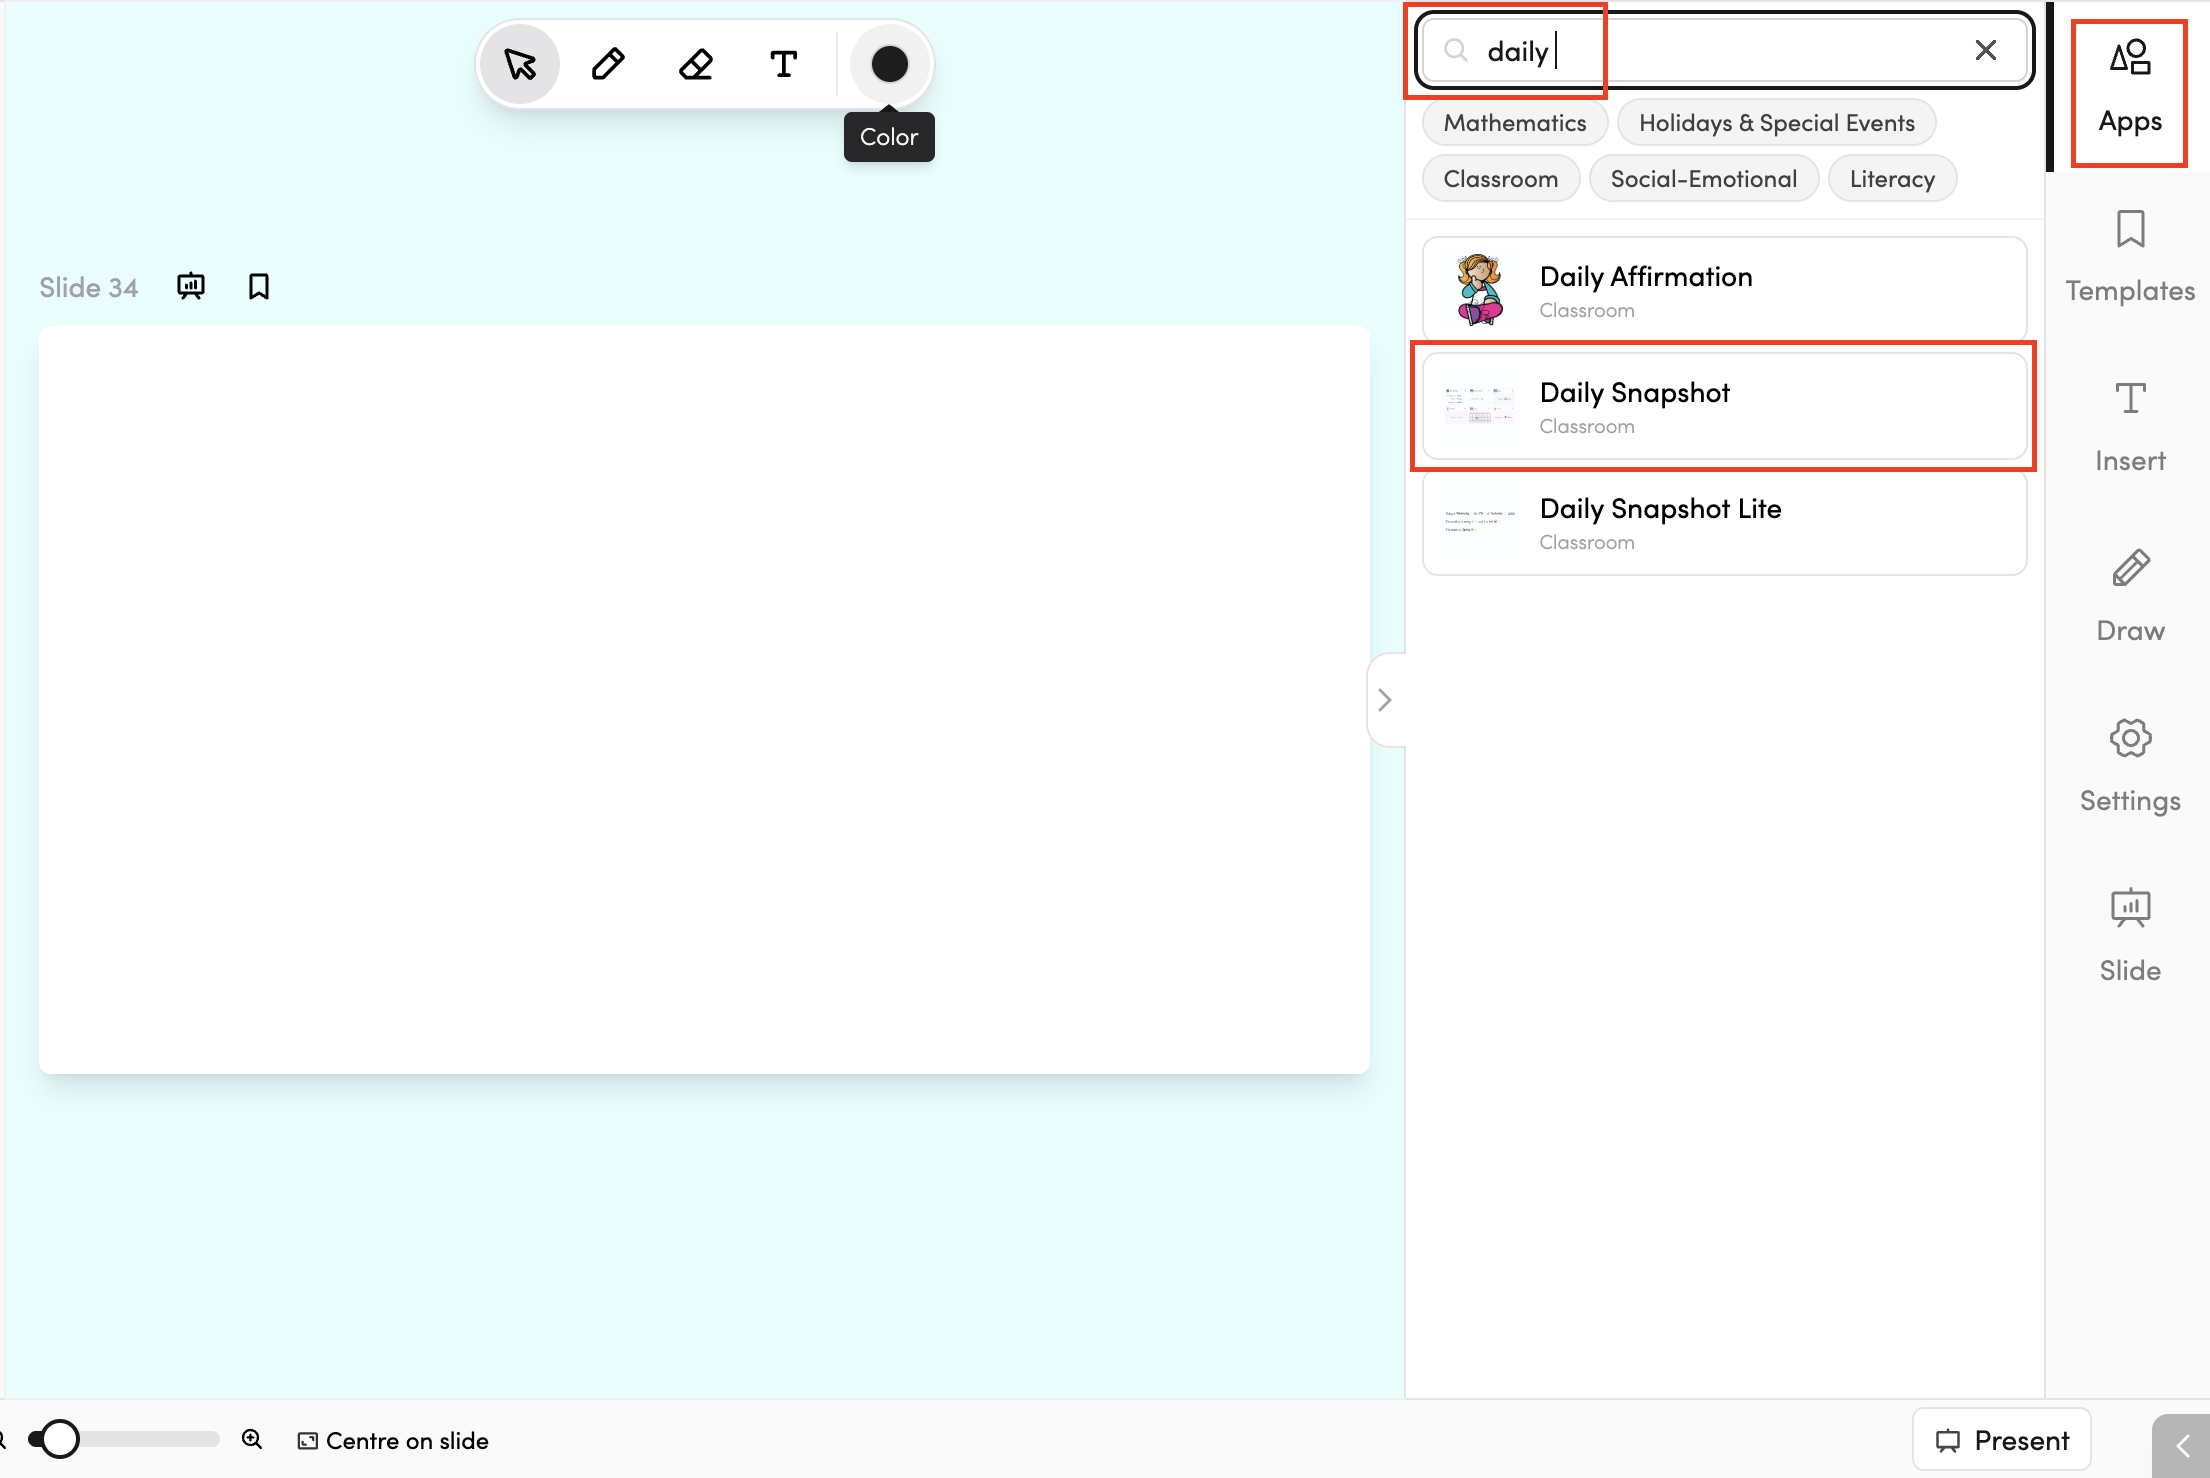Click the zoom in magnifier icon
The width and height of the screenshot is (2210, 1478).
pos(252,1439)
